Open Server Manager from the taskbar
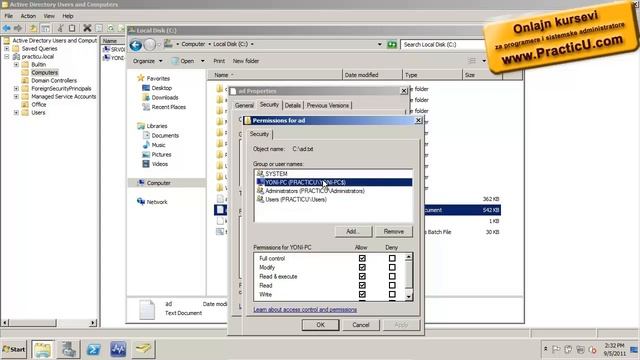The height and width of the screenshot is (360, 640). (69, 349)
